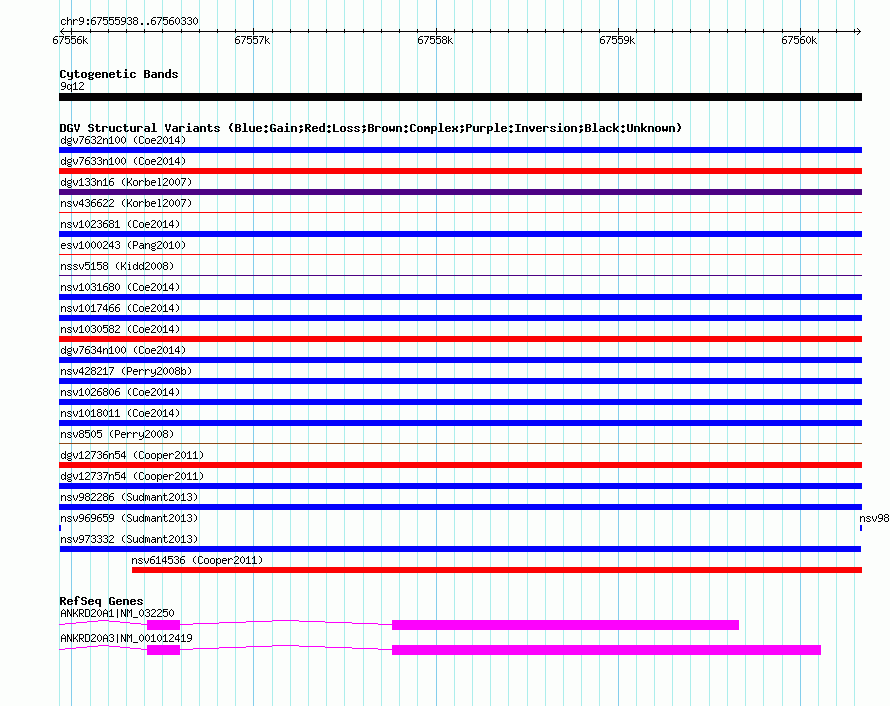Open the DGV Structural Variants track title
This screenshot has height=706, width=890.
[x=371, y=128]
